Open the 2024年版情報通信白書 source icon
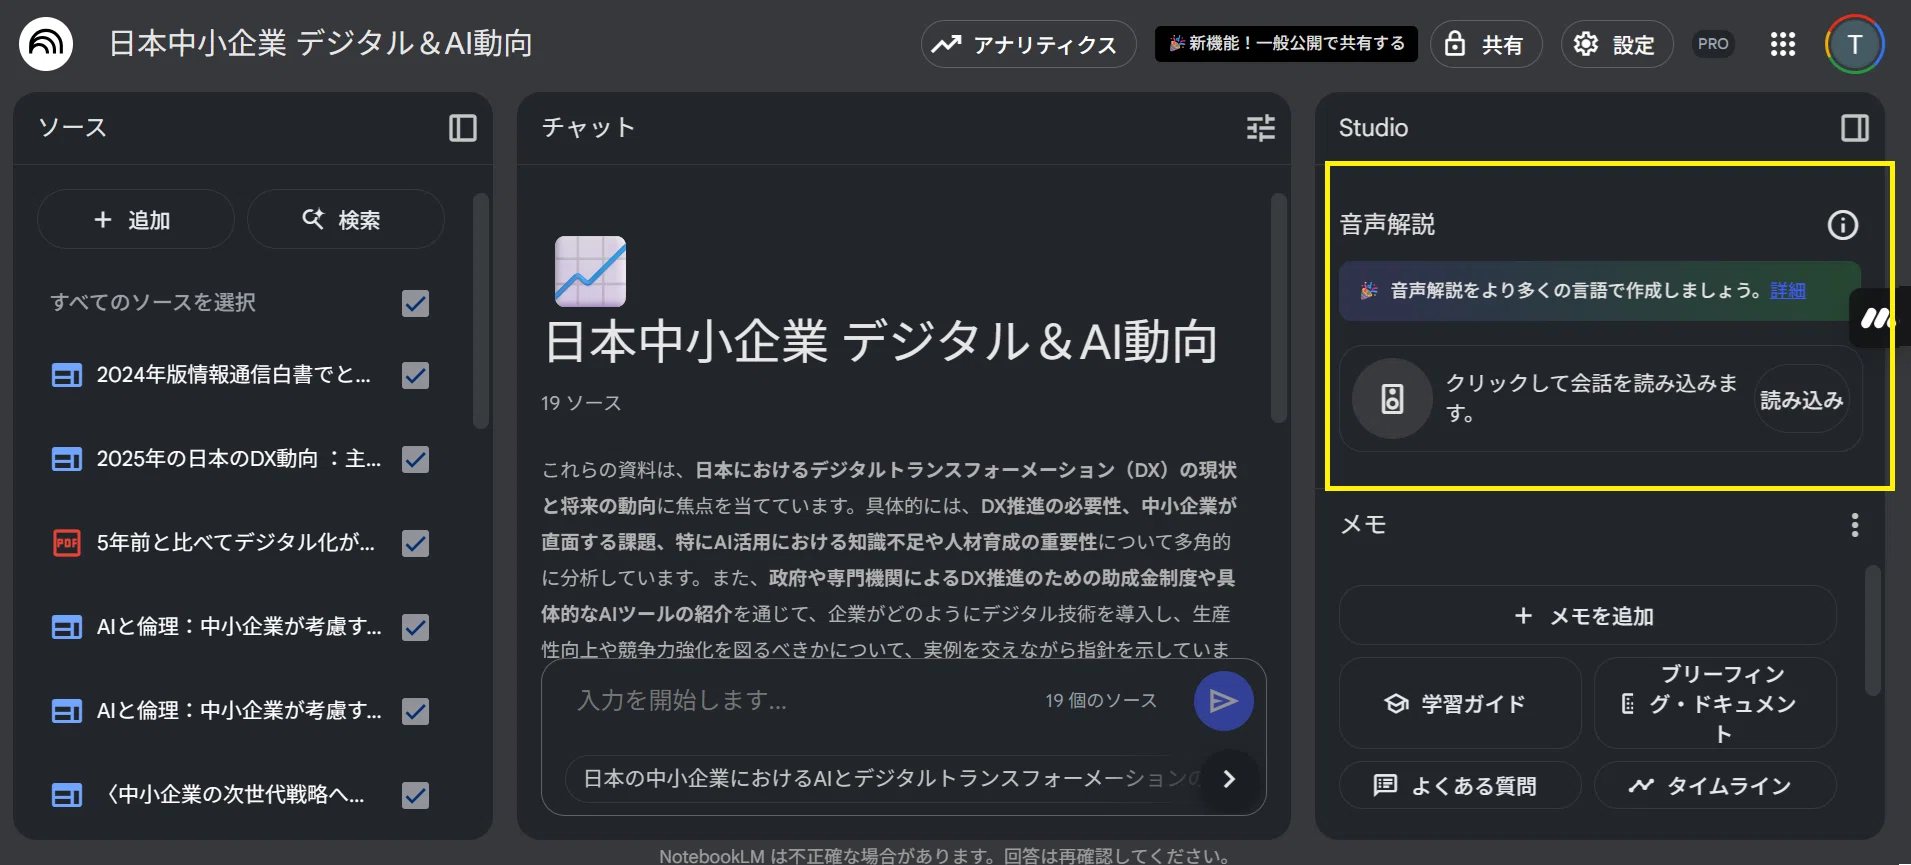Viewport: 1911px width, 865px height. (x=67, y=375)
